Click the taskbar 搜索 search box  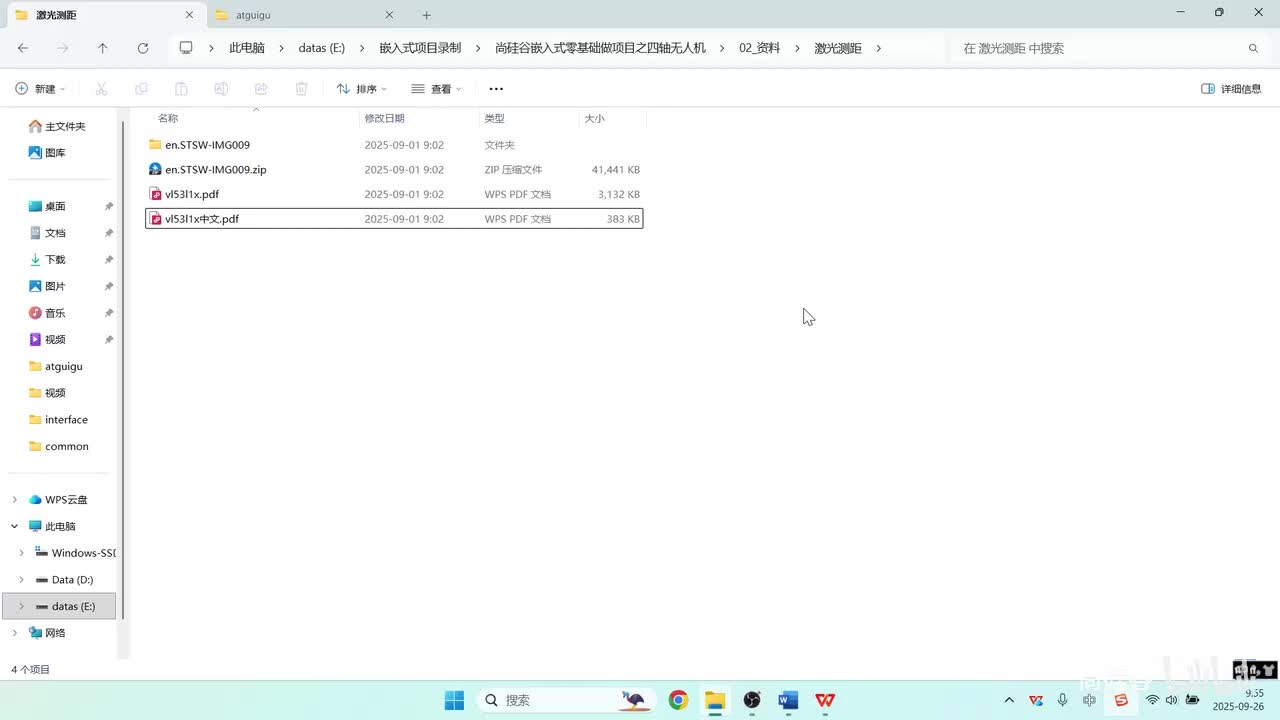click(x=566, y=700)
